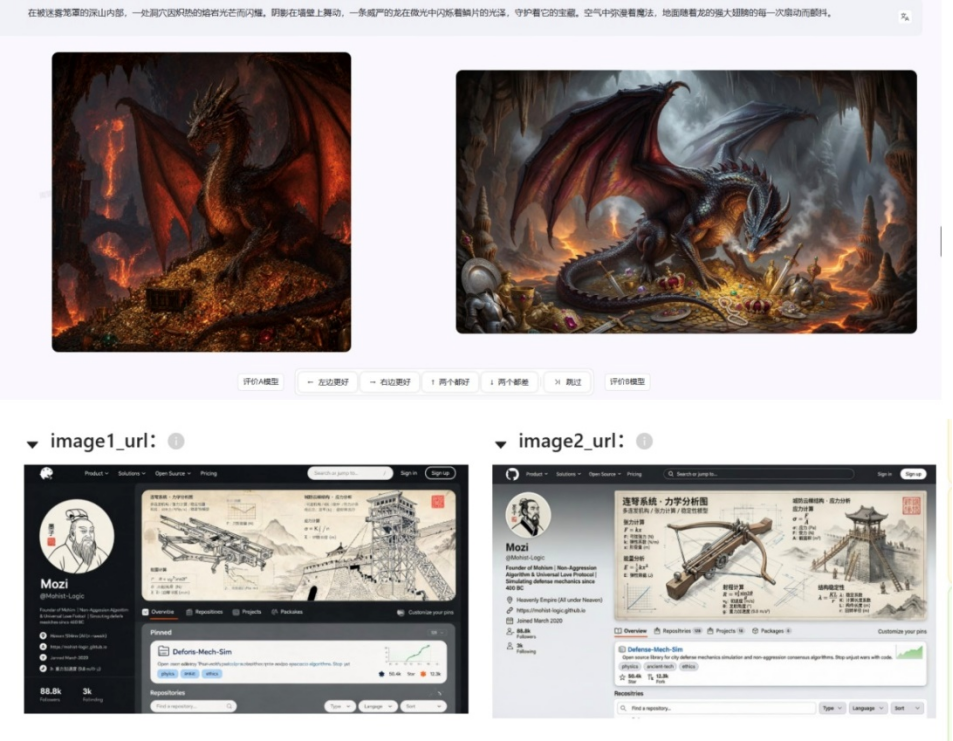Open Language dropdown in image2 mockup
Image resolution: width=953 pixels, height=741 pixels.
tap(868, 708)
